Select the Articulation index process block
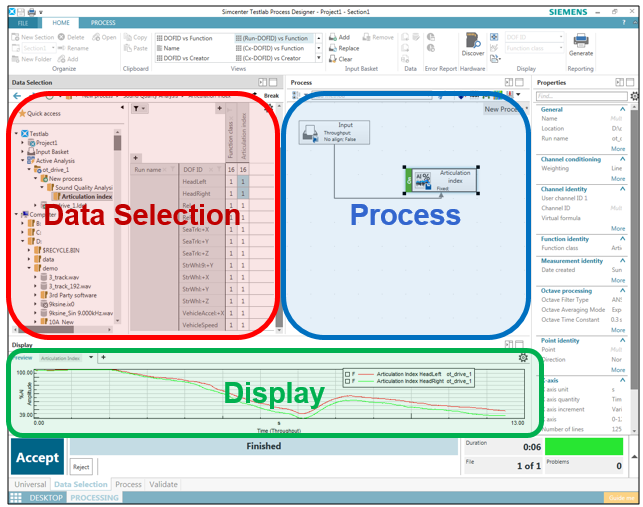The width and height of the screenshot is (643, 507). pos(442,180)
